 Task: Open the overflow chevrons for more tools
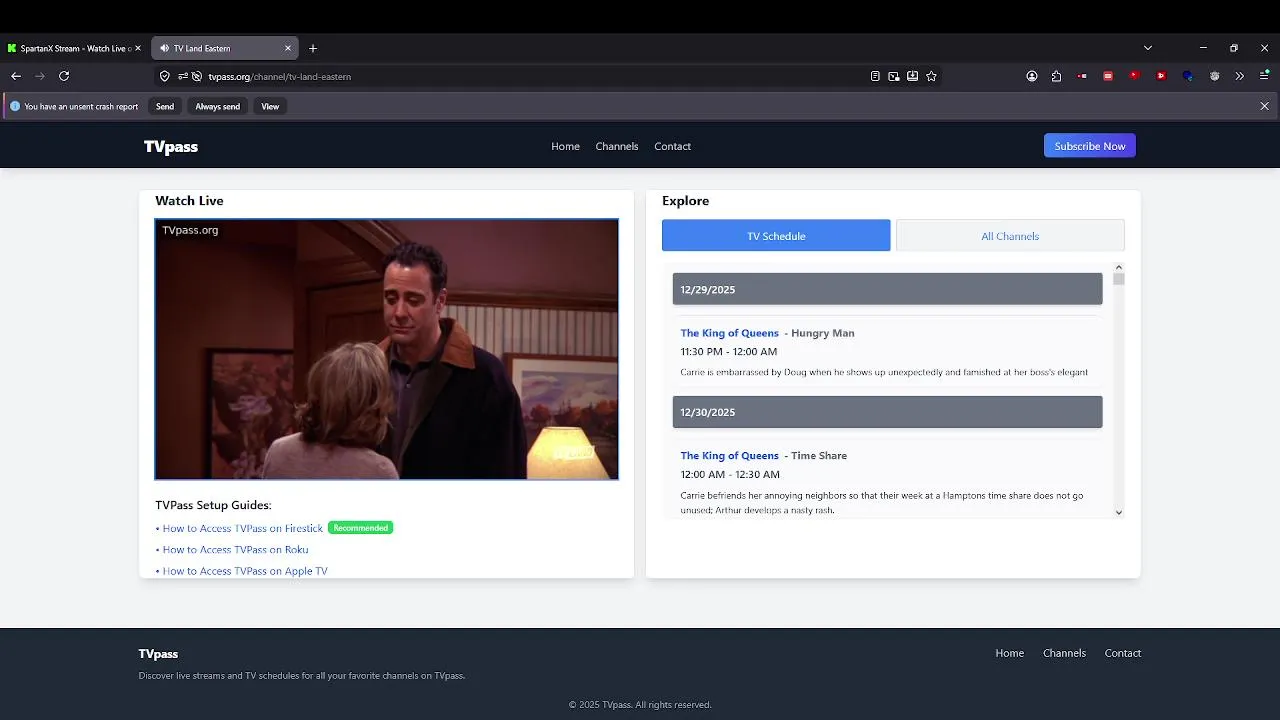[1240, 76]
